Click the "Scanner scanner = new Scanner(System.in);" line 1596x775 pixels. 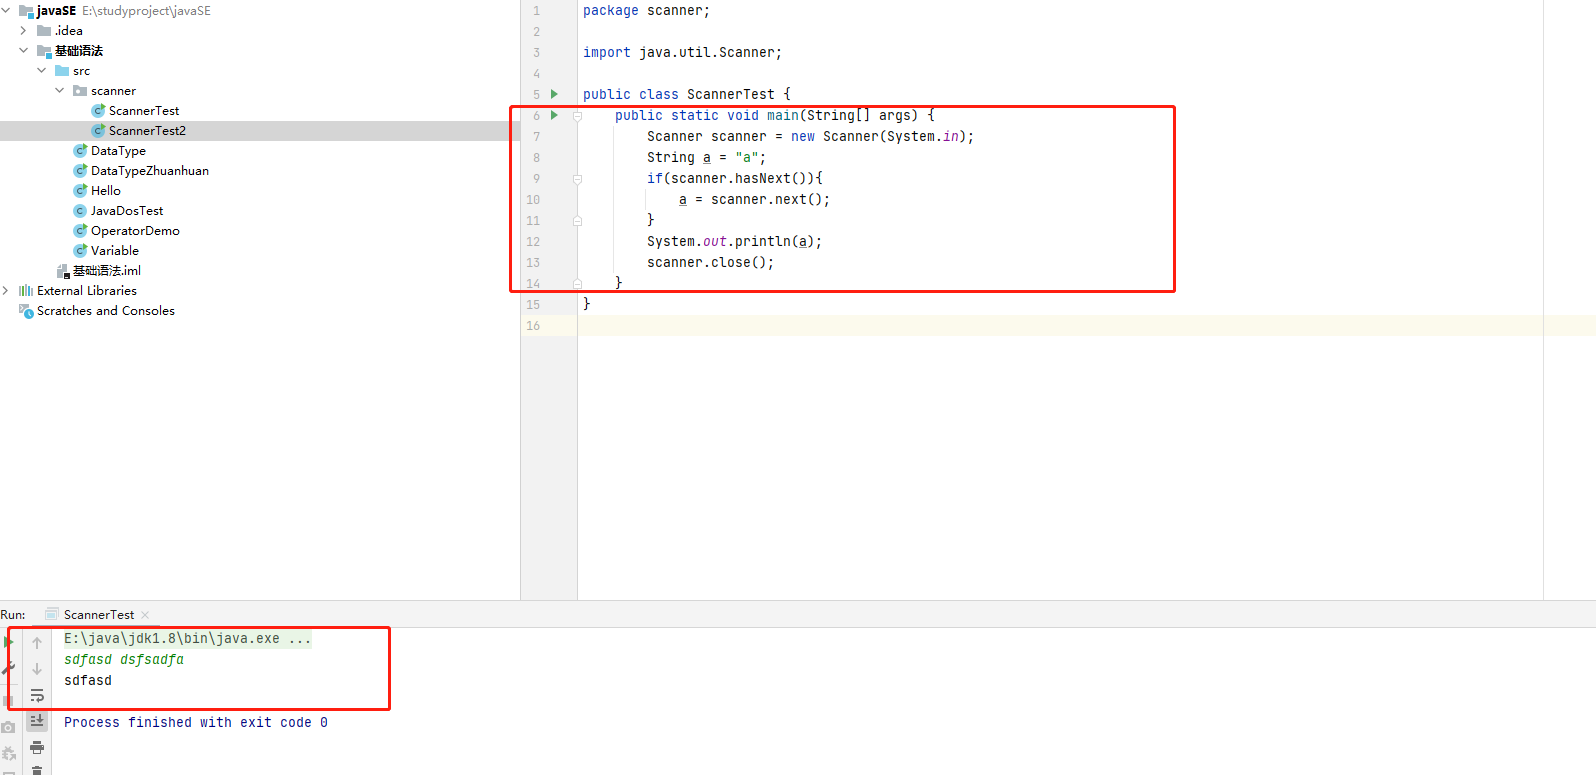[x=811, y=137]
